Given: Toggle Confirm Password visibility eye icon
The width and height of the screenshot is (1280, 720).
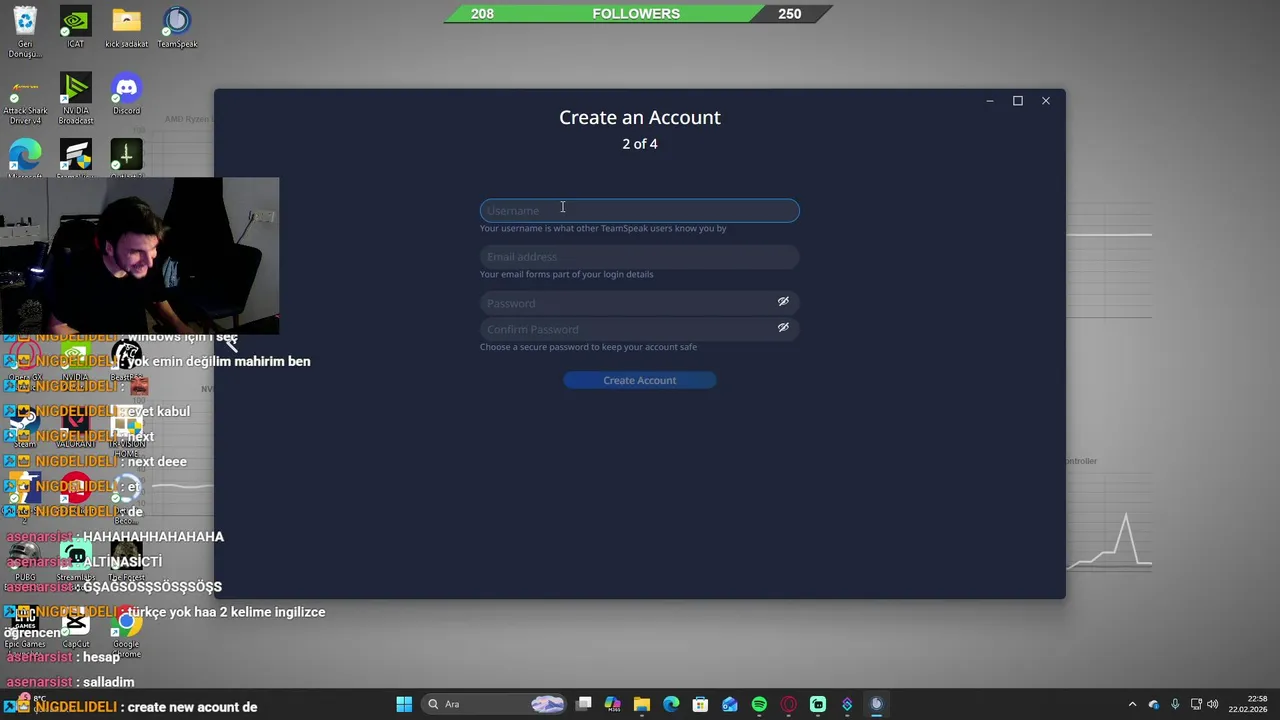Looking at the screenshot, I should [783, 327].
